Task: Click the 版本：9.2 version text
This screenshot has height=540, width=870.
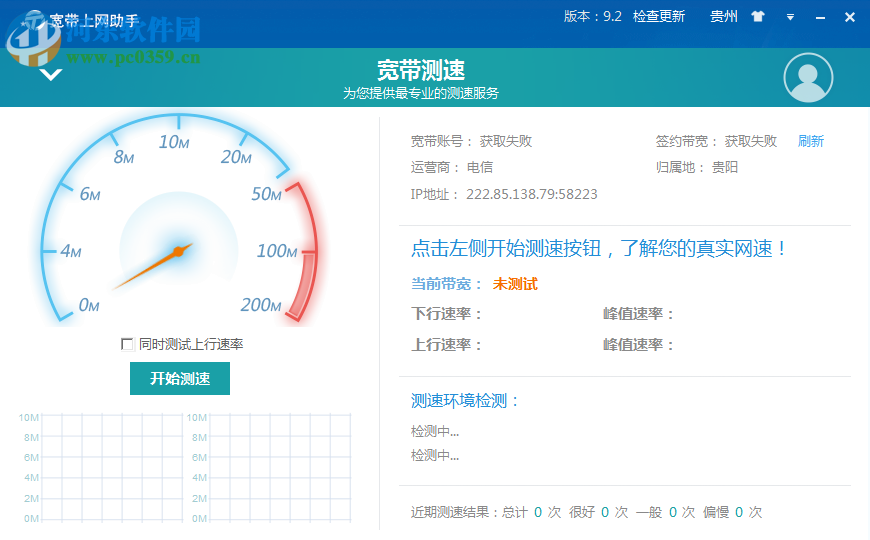Action: (593, 17)
